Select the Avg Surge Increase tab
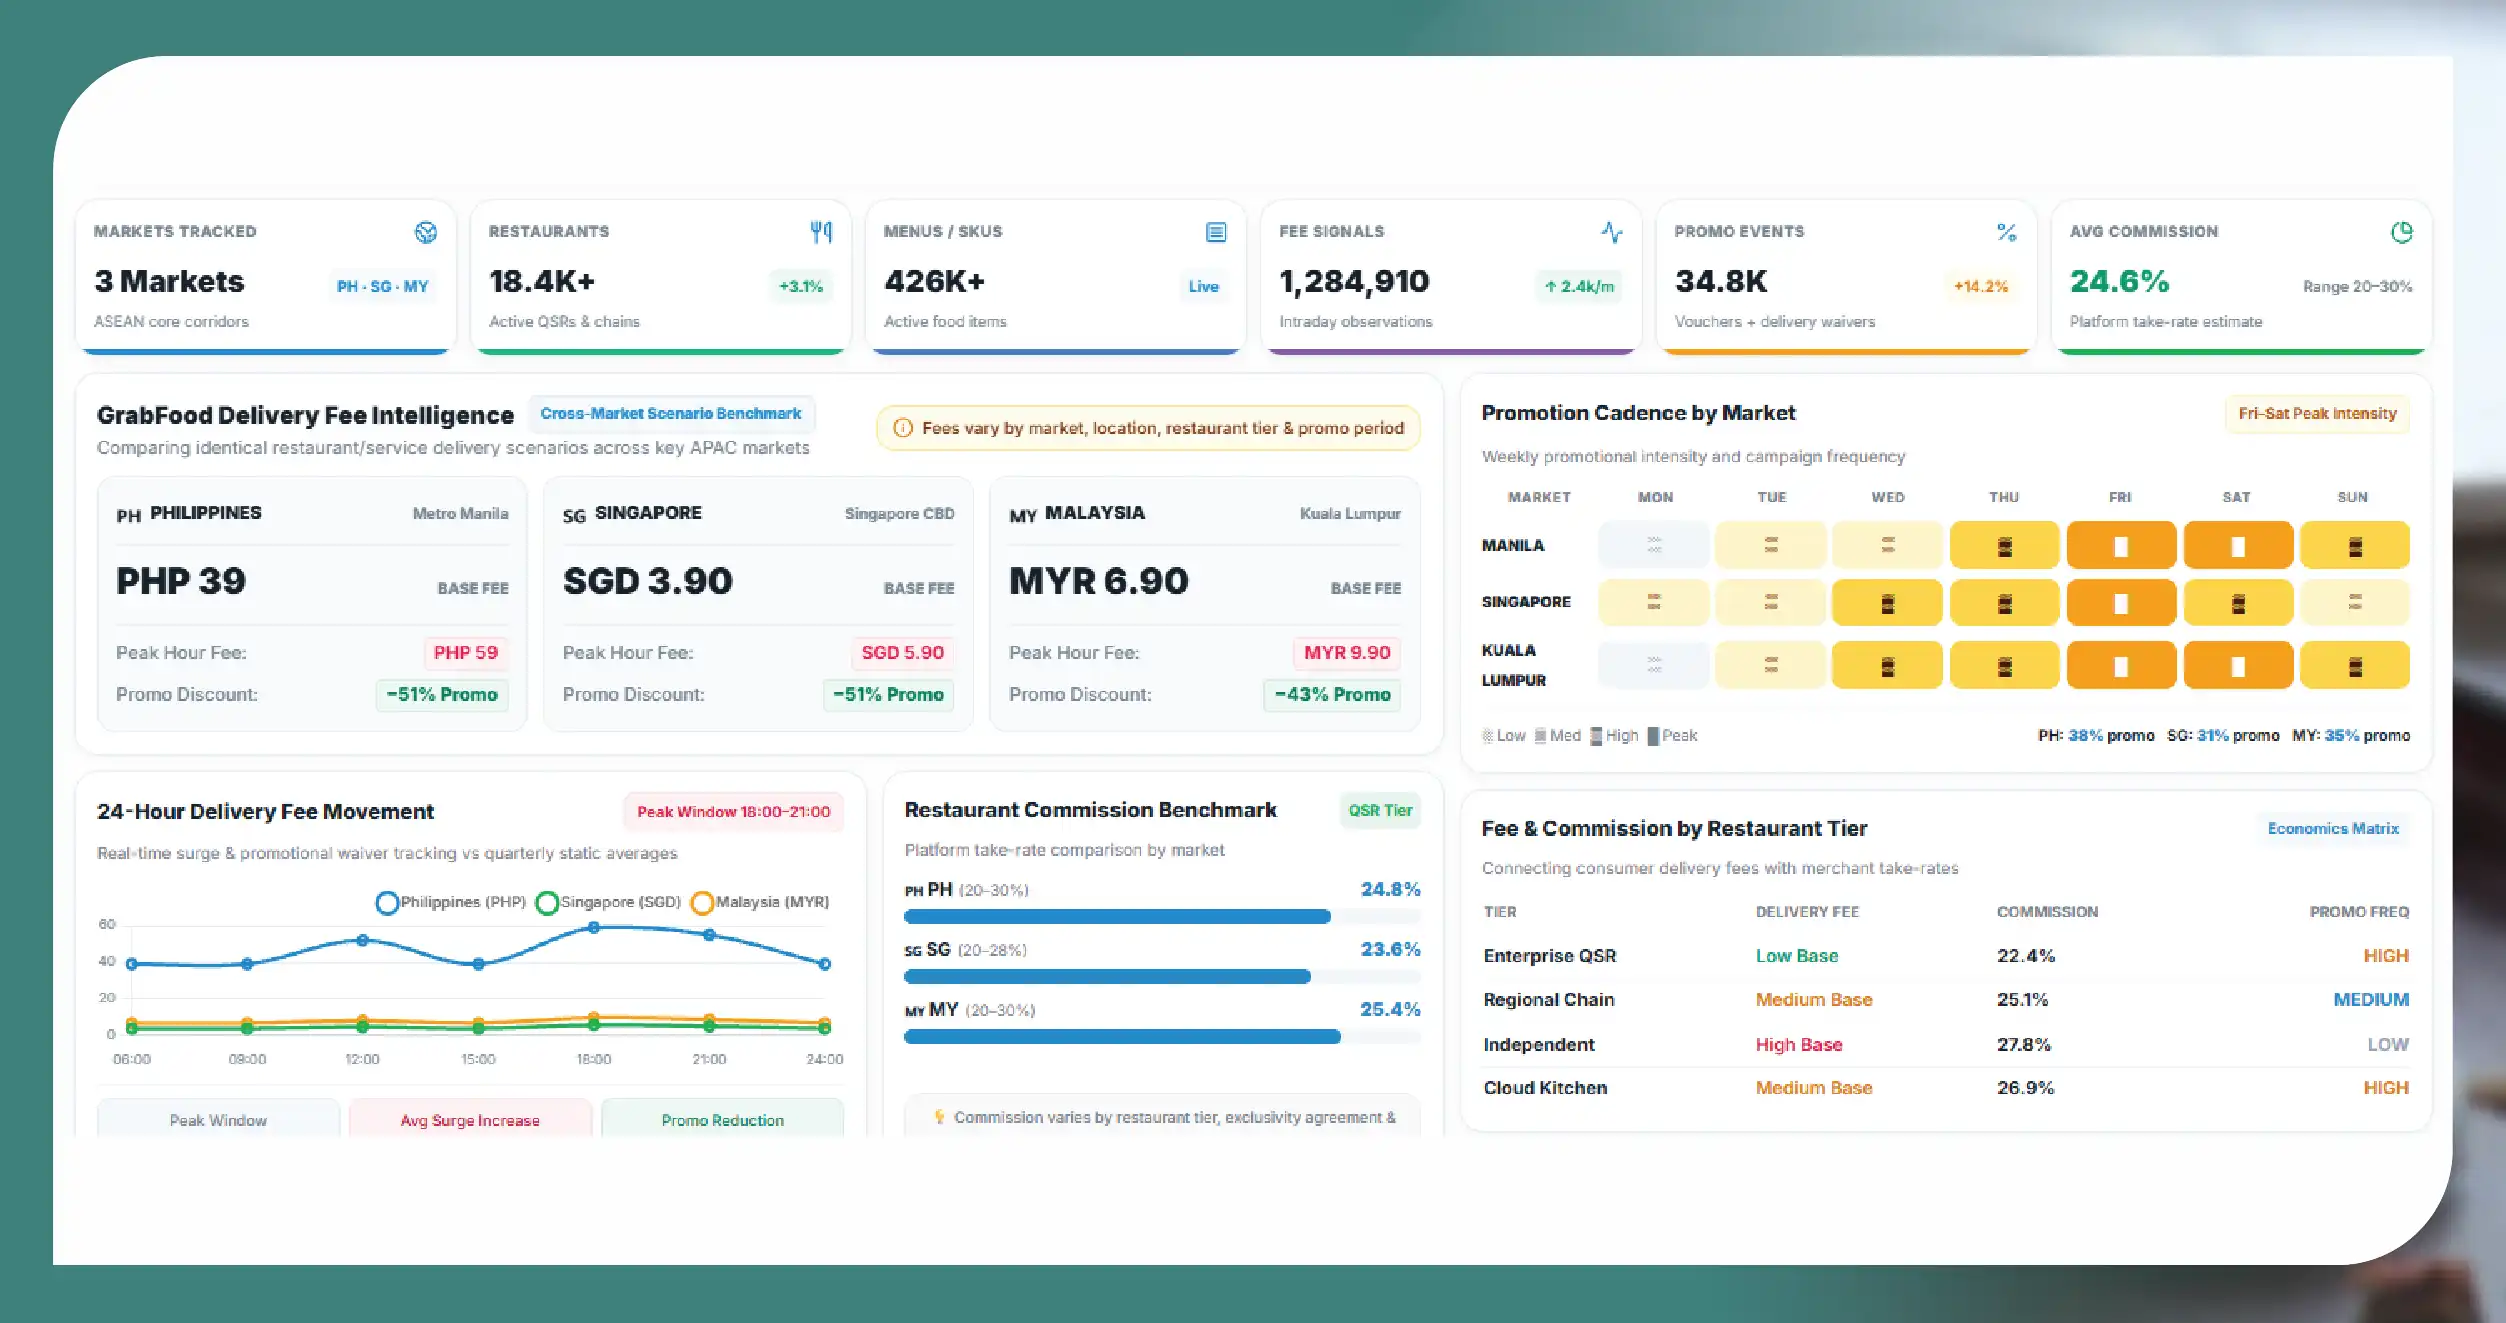 [470, 1119]
